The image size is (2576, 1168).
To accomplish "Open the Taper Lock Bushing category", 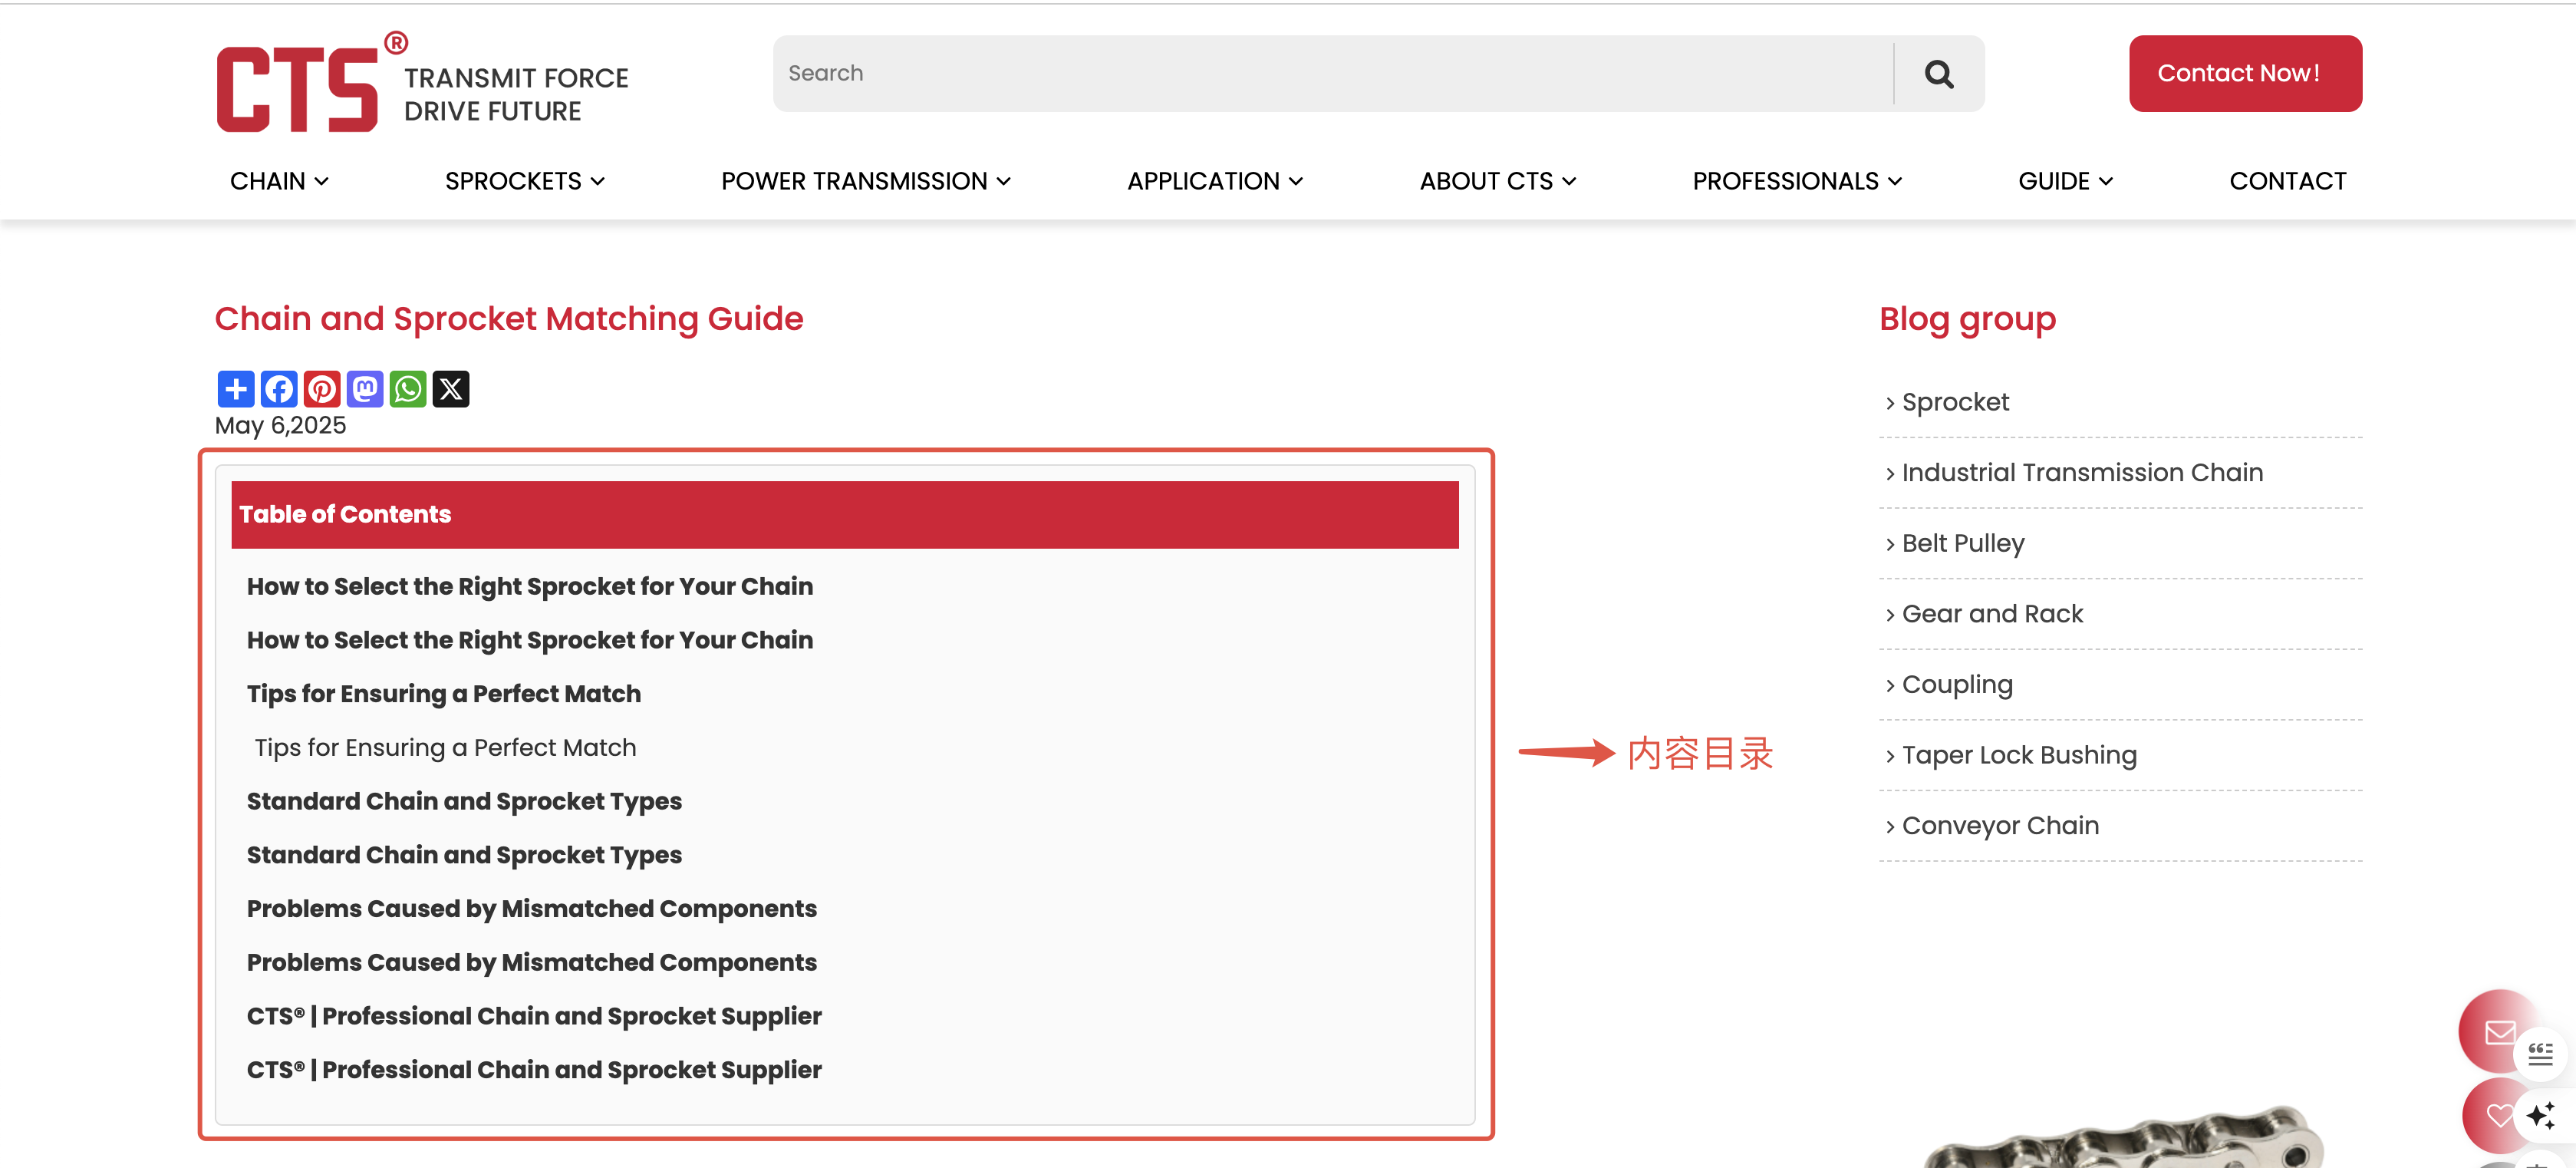I will coord(2019,755).
